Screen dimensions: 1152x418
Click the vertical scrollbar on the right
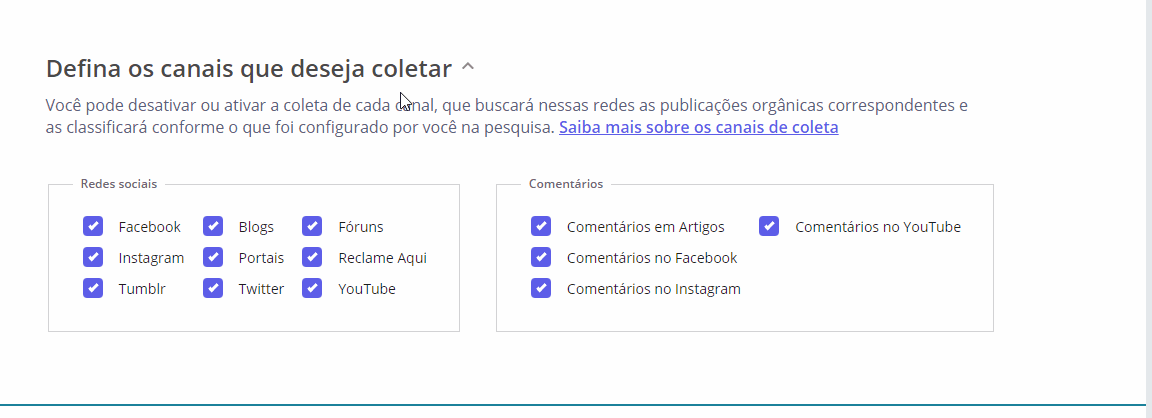point(1148,200)
